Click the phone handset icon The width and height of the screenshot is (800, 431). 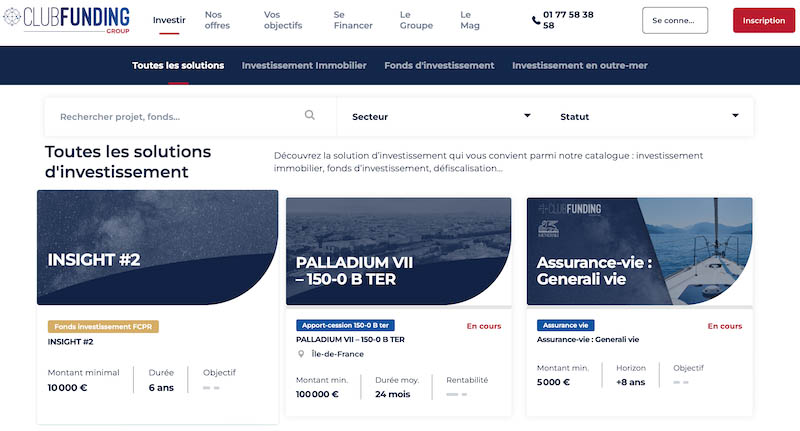[536, 20]
